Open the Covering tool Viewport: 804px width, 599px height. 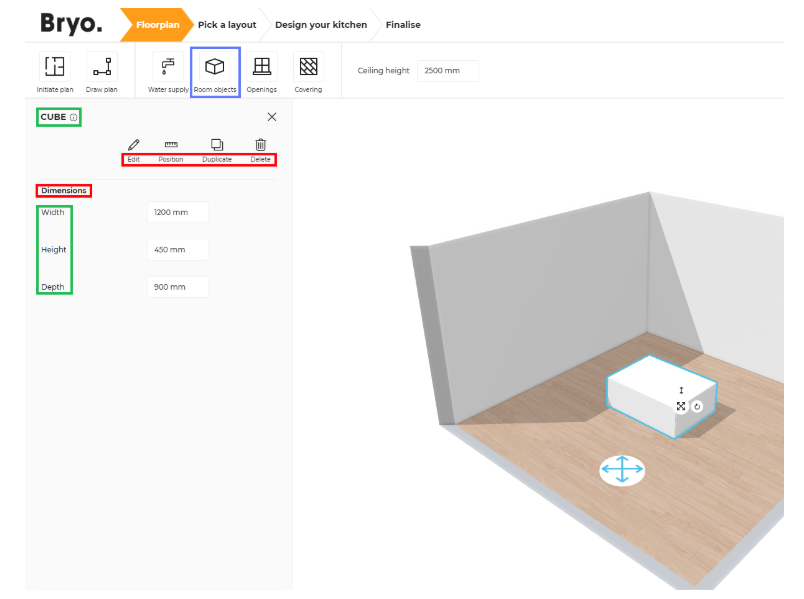[x=308, y=67]
